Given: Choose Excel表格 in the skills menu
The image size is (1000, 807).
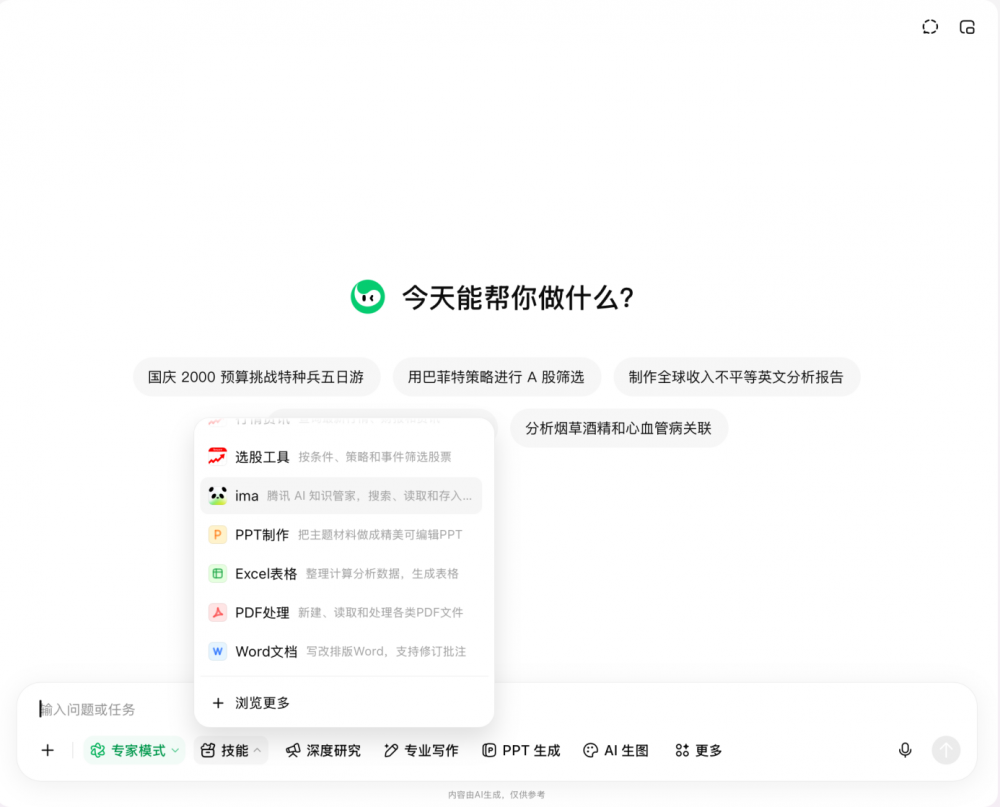Looking at the screenshot, I should point(341,574).
